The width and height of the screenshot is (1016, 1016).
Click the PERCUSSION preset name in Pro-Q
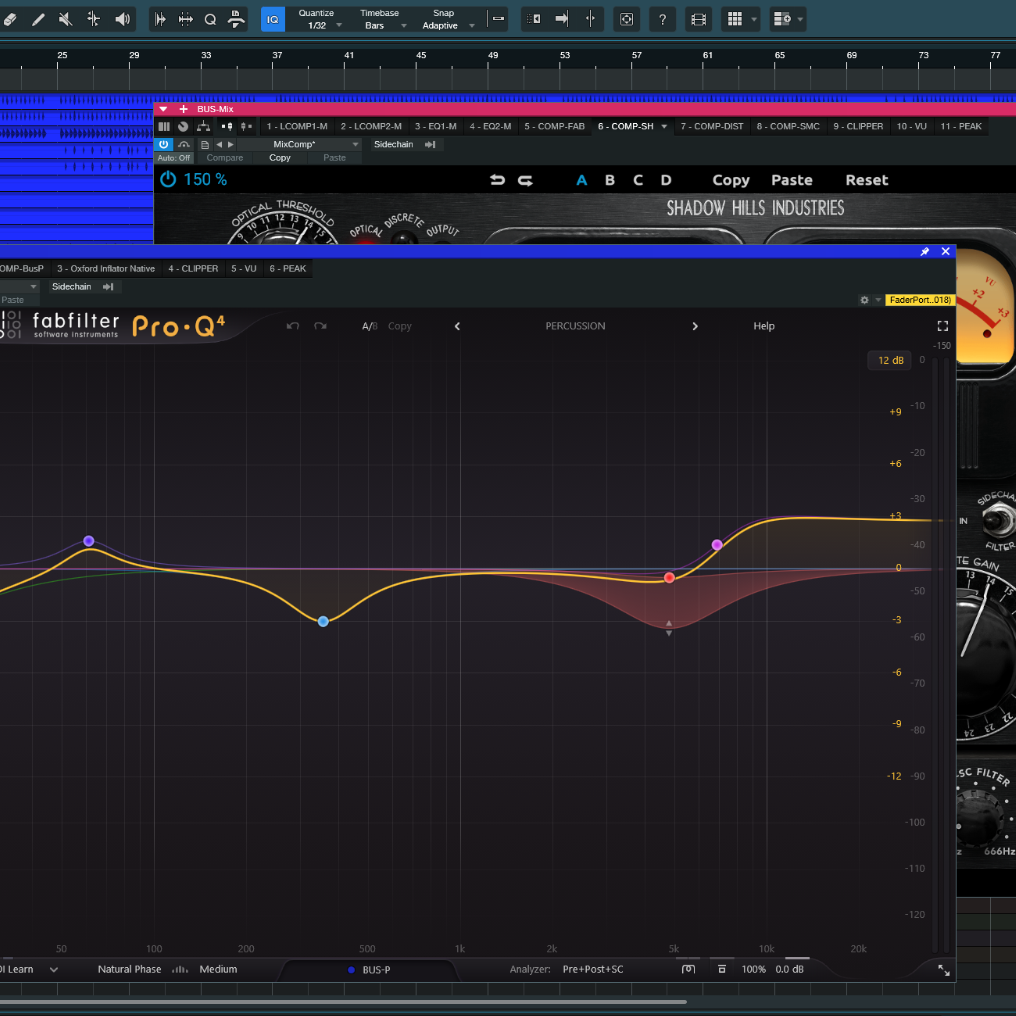tap(575, 326)
